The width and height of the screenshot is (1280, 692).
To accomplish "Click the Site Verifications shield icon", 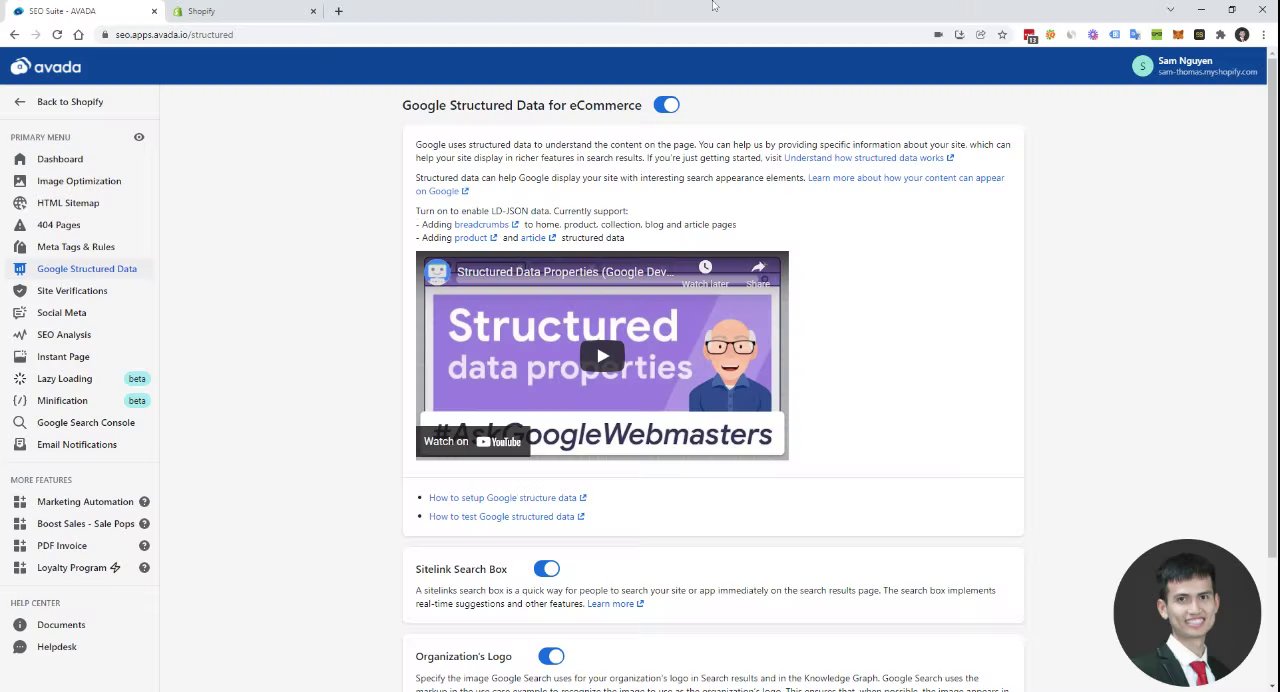I will [20, 291].
